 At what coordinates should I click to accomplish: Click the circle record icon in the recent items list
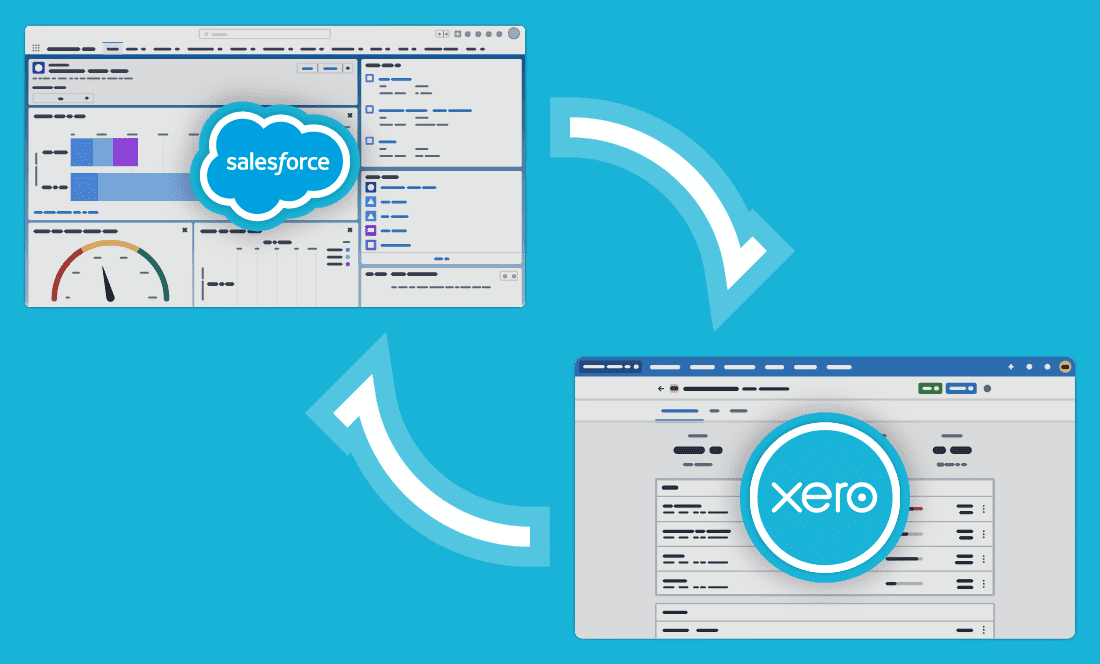coord(370,187)
